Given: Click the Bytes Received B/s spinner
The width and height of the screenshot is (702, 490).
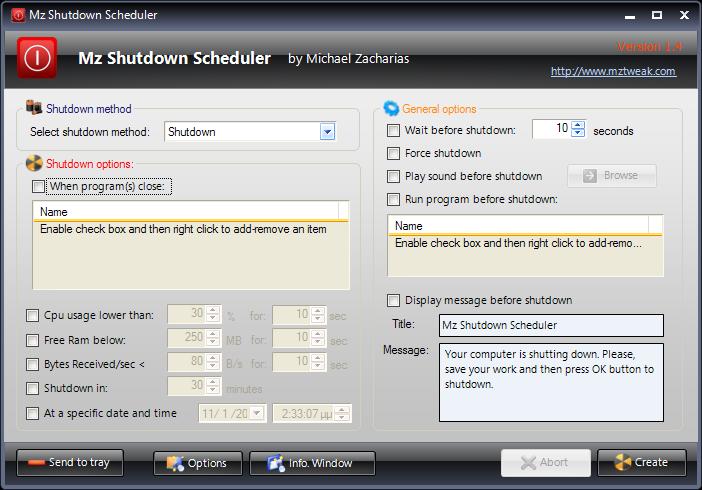Looking at the screenshot, I should [x=213, y=362].
